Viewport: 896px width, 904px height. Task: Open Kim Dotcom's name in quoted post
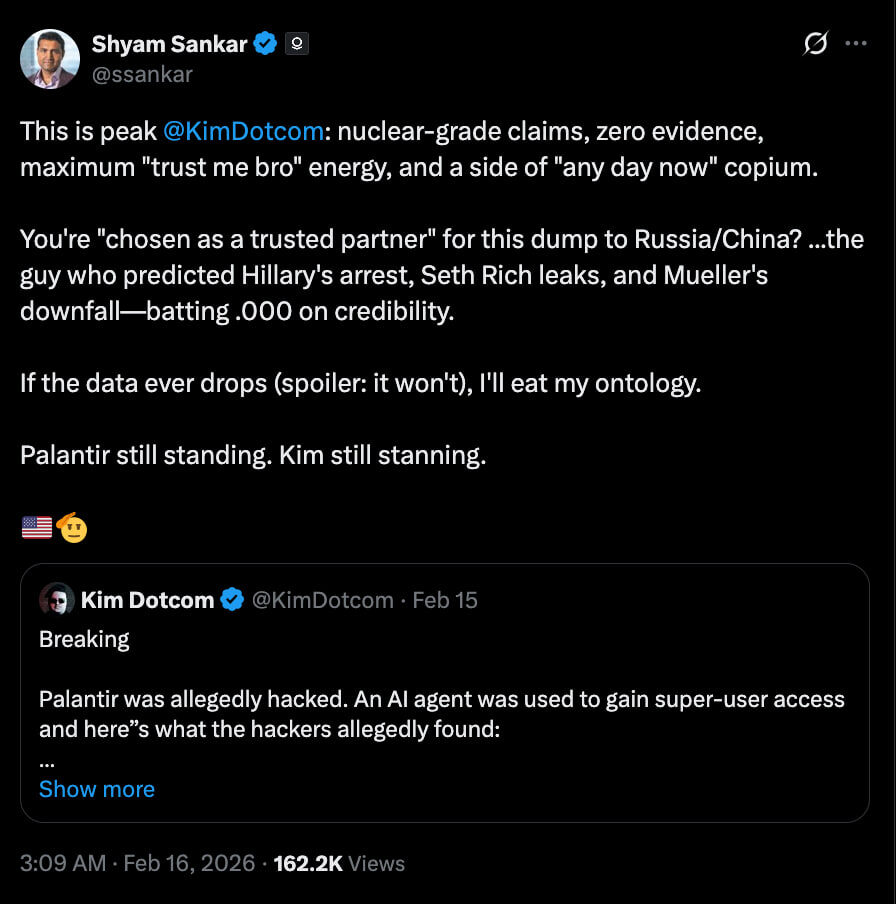147,600
